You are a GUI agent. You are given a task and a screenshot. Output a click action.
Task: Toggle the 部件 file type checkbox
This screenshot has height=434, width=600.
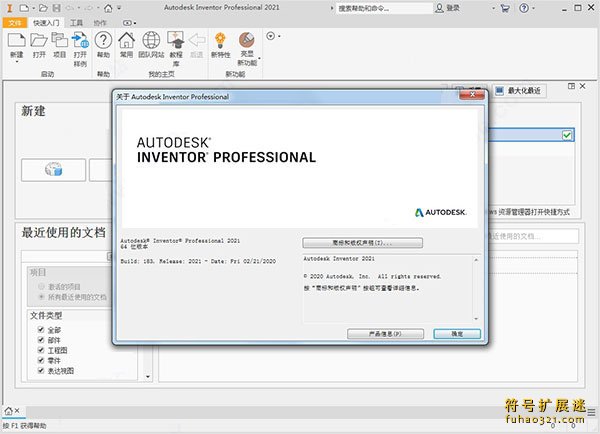pyautogui.click(x=41, y=339)
